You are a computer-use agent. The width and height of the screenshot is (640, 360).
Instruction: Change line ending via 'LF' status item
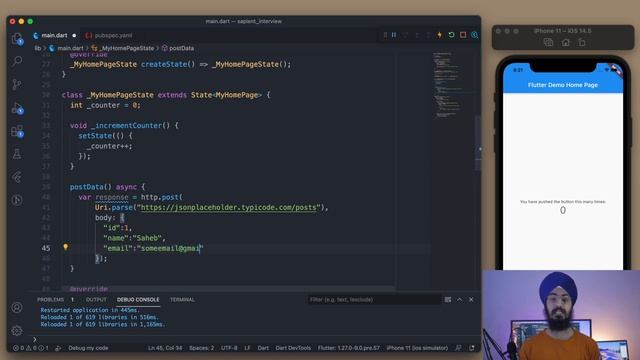click(x=247, y=348)
